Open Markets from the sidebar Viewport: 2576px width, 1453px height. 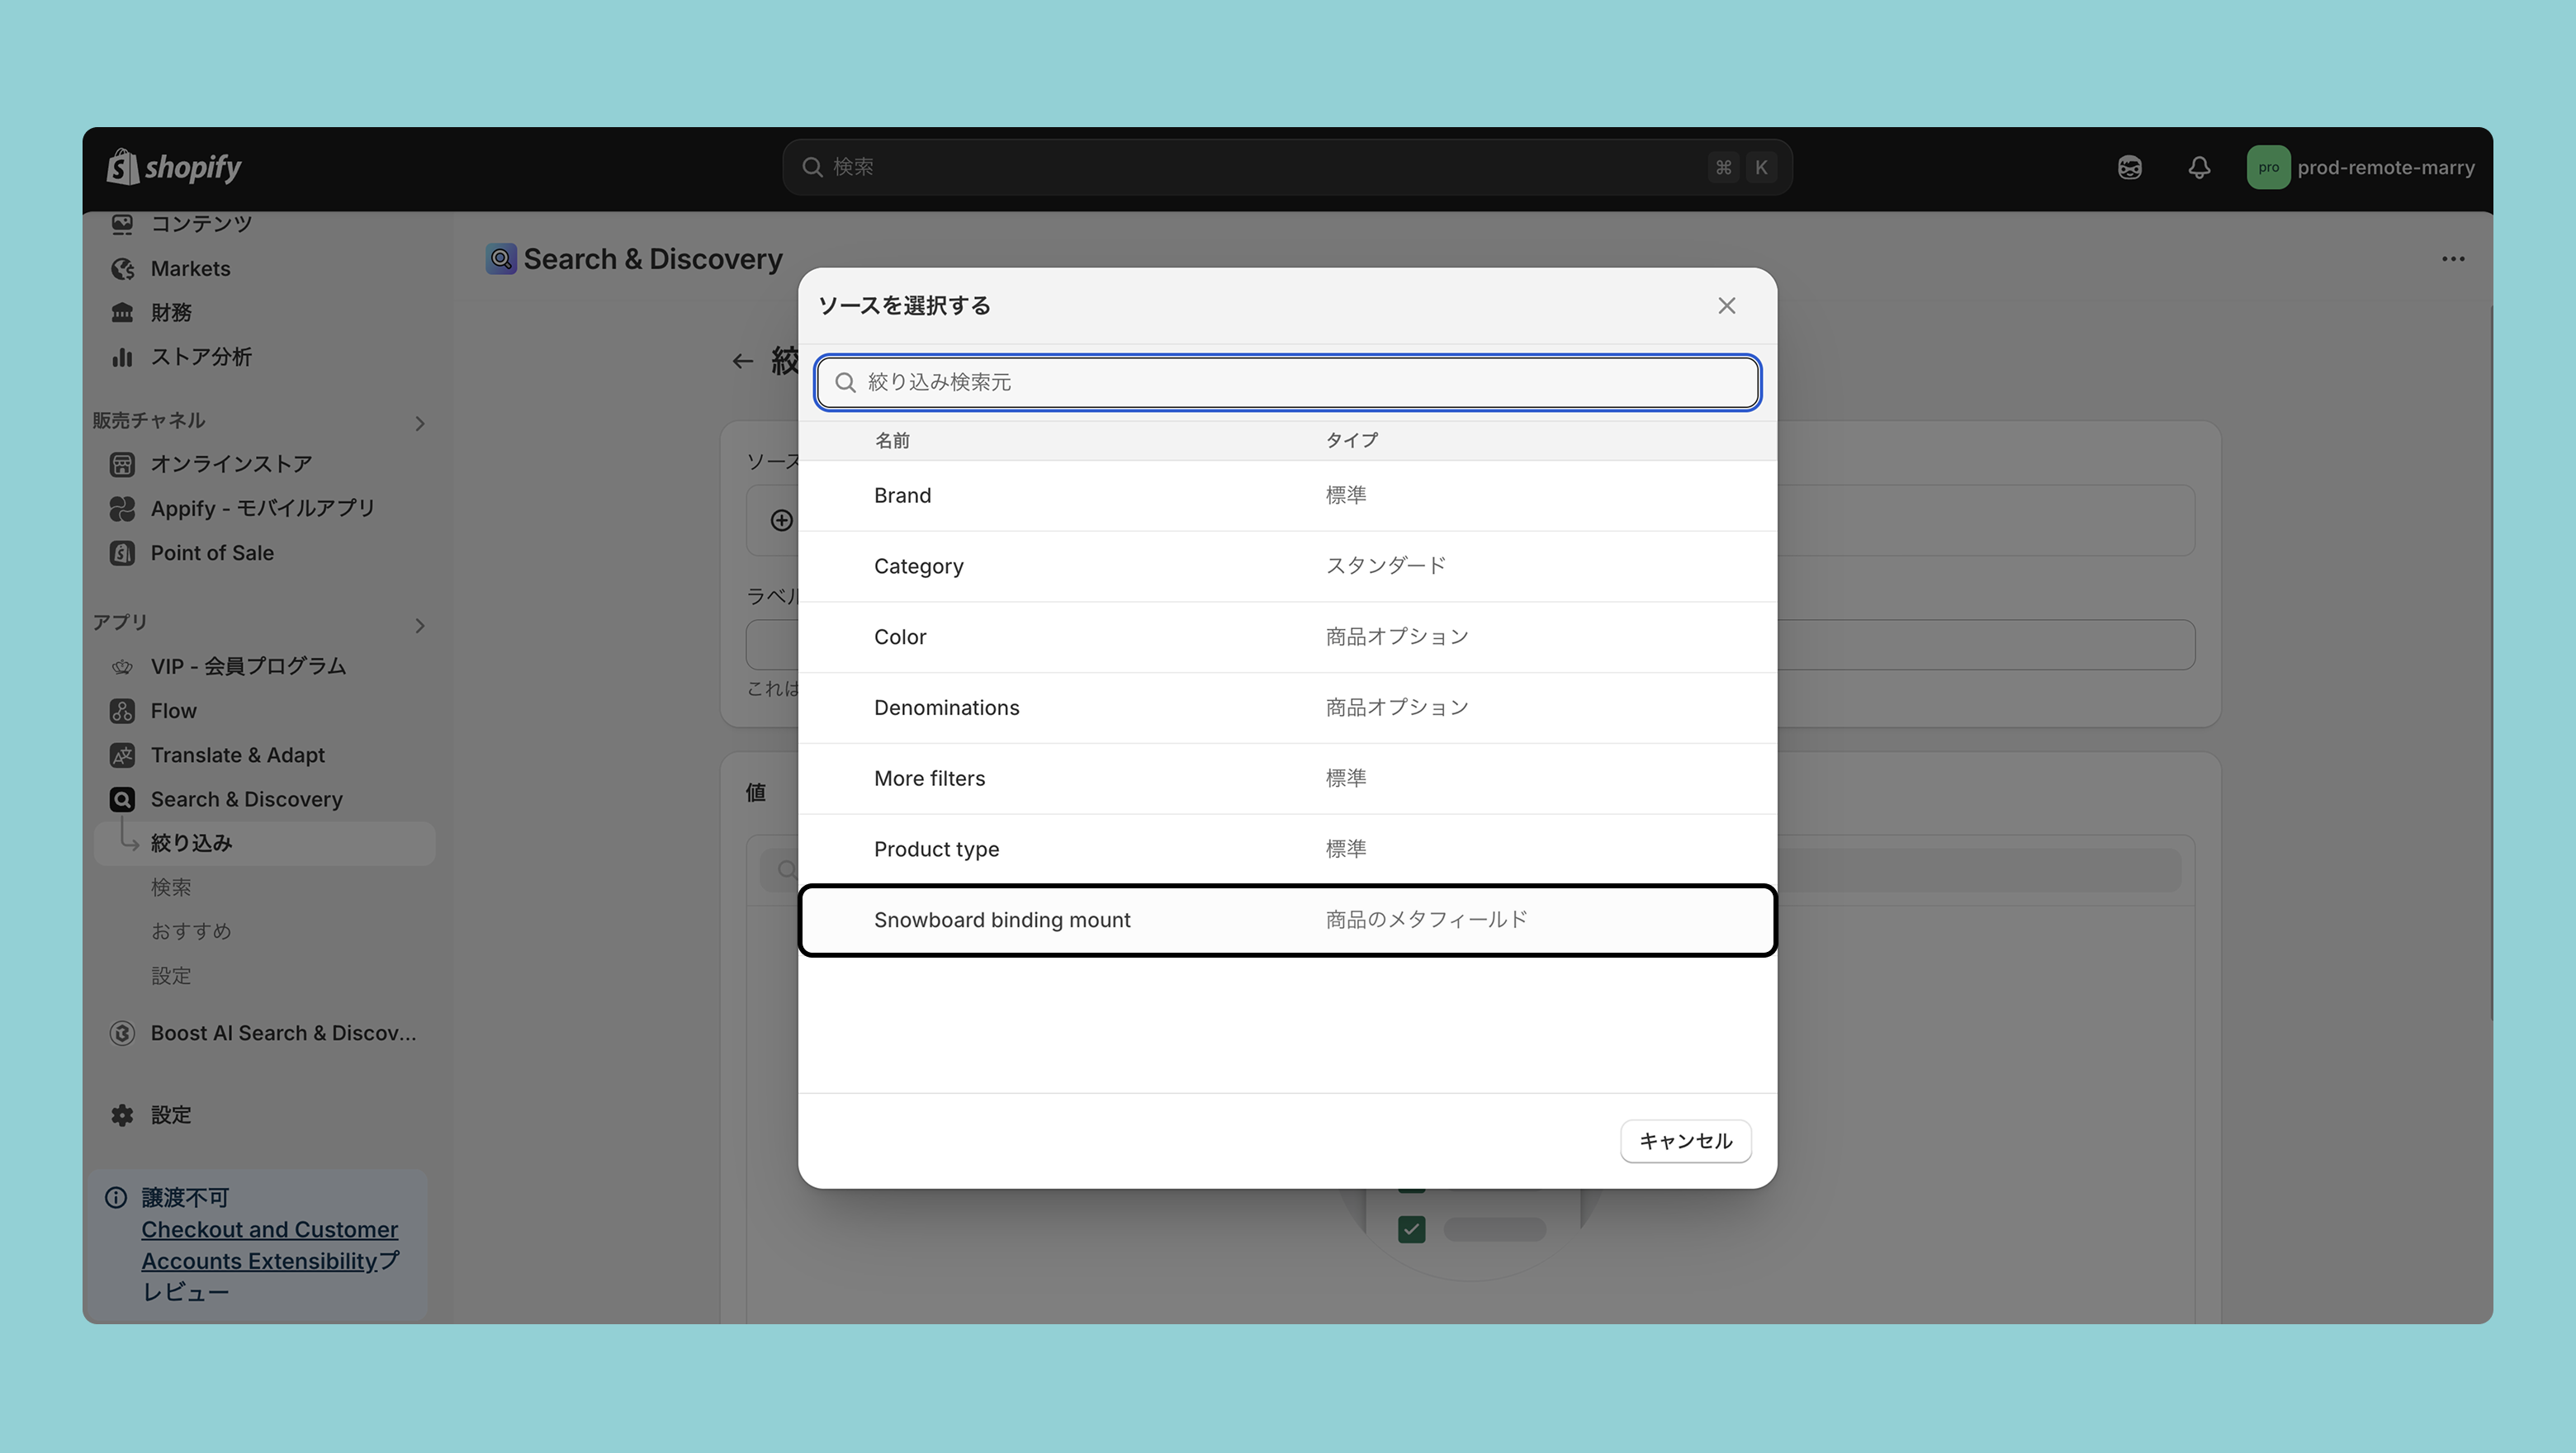click(190, 268)
